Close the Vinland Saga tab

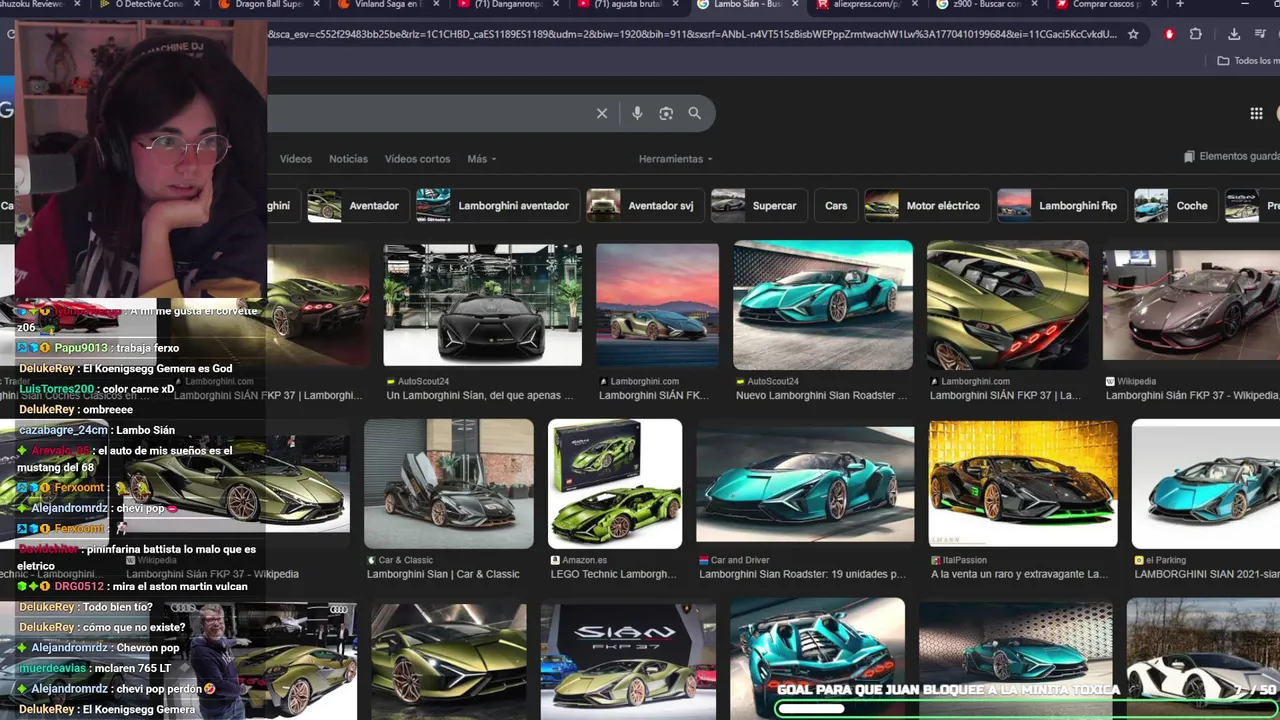pos(436,4)
